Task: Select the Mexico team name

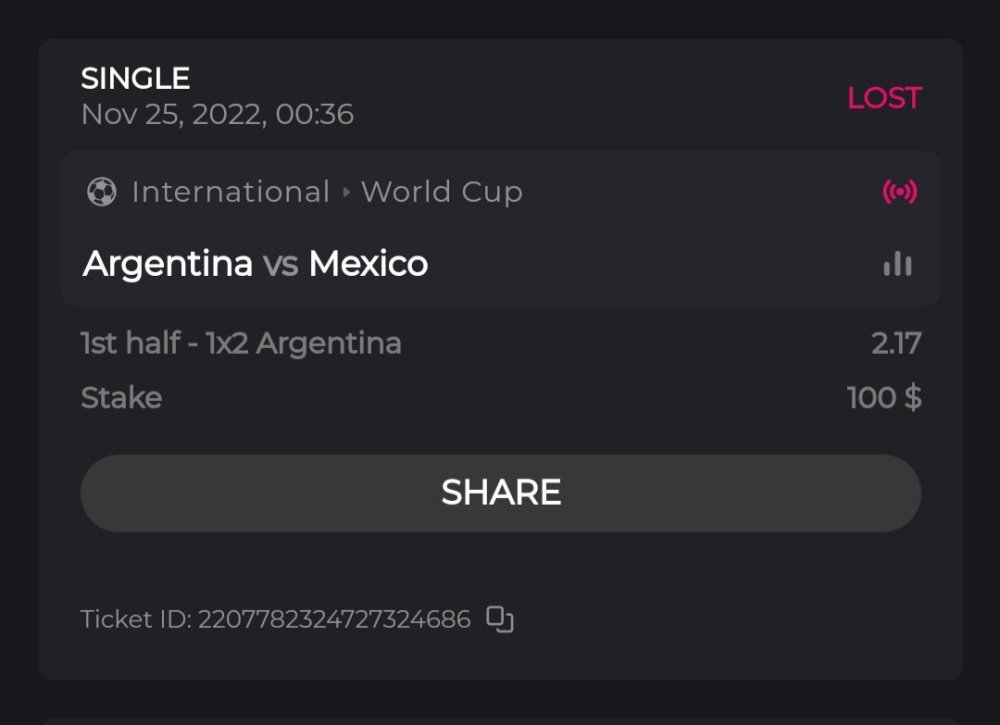Action: [368, 264]
